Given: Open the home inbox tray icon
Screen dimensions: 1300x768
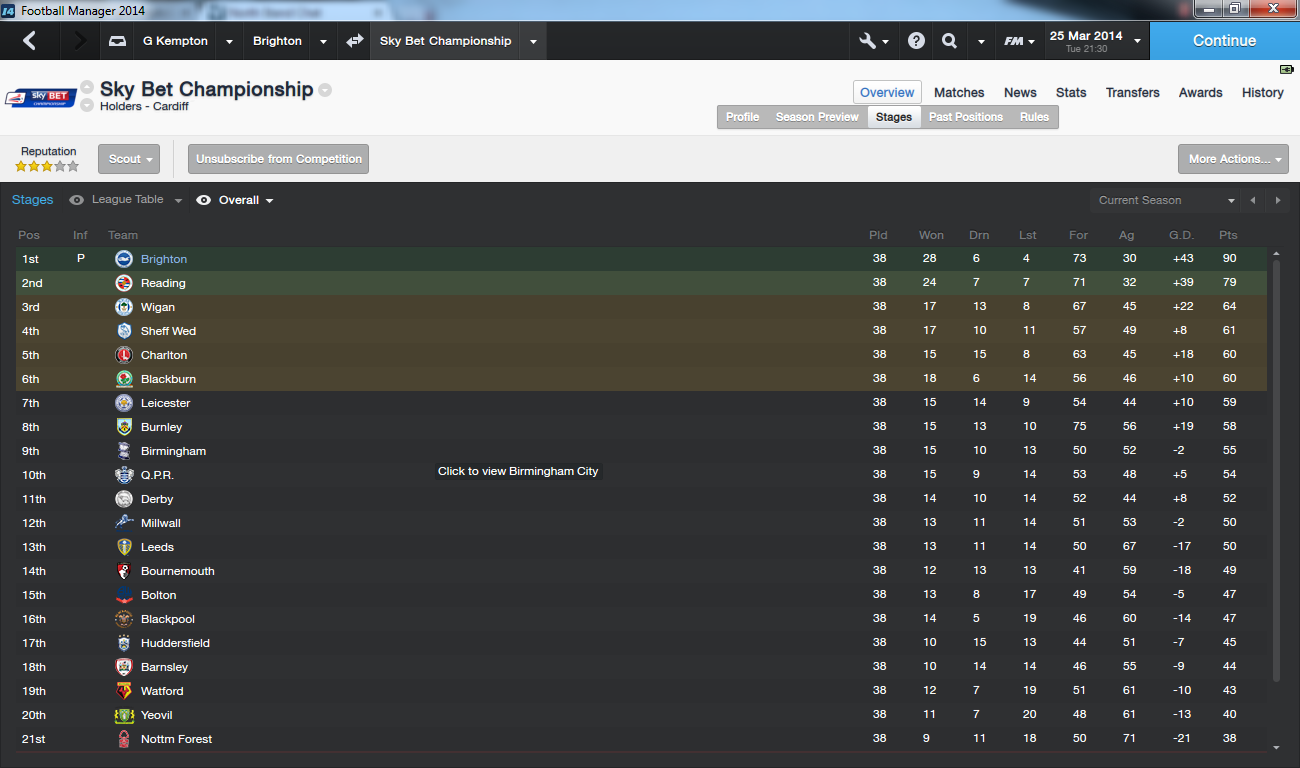Looking at the screenshot, I should [118, 41].
